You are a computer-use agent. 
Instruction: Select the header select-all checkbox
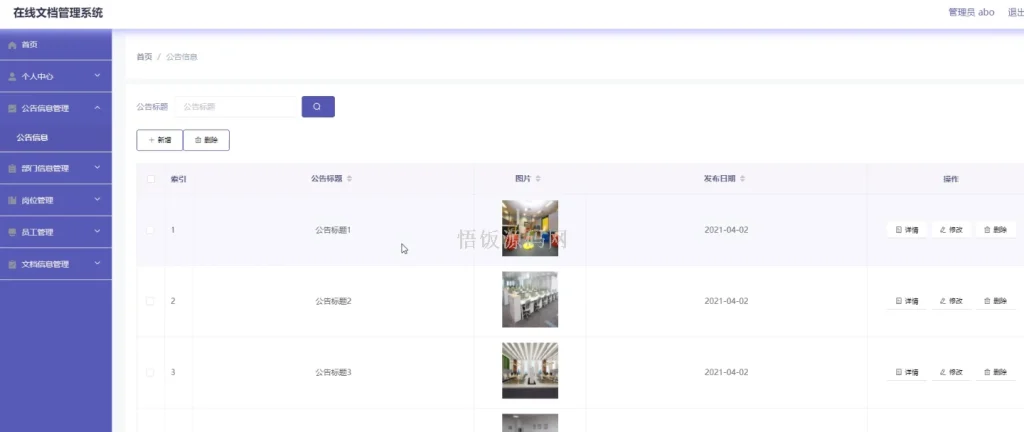[x=151, y=179]
